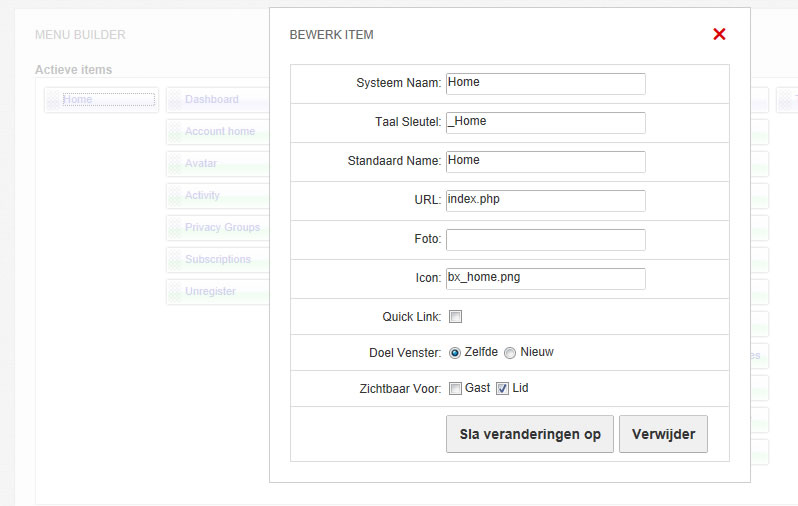Grab the drag handle of Home item

coord(53,100)
